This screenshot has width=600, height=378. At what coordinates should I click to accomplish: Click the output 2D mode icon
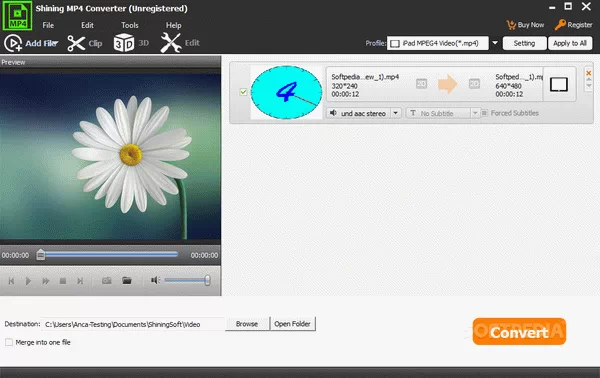tap(474, 83)
